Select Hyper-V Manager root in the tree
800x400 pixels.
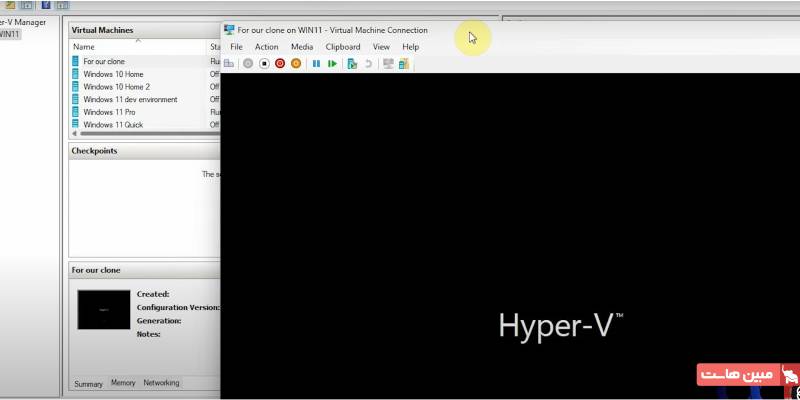[23, 22]
